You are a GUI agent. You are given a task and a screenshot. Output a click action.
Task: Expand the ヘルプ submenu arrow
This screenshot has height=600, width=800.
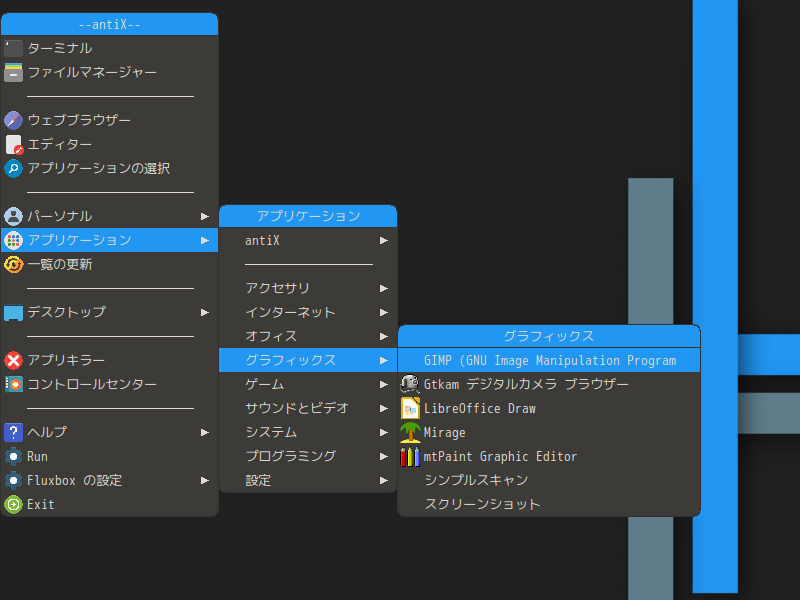(205, 432)
